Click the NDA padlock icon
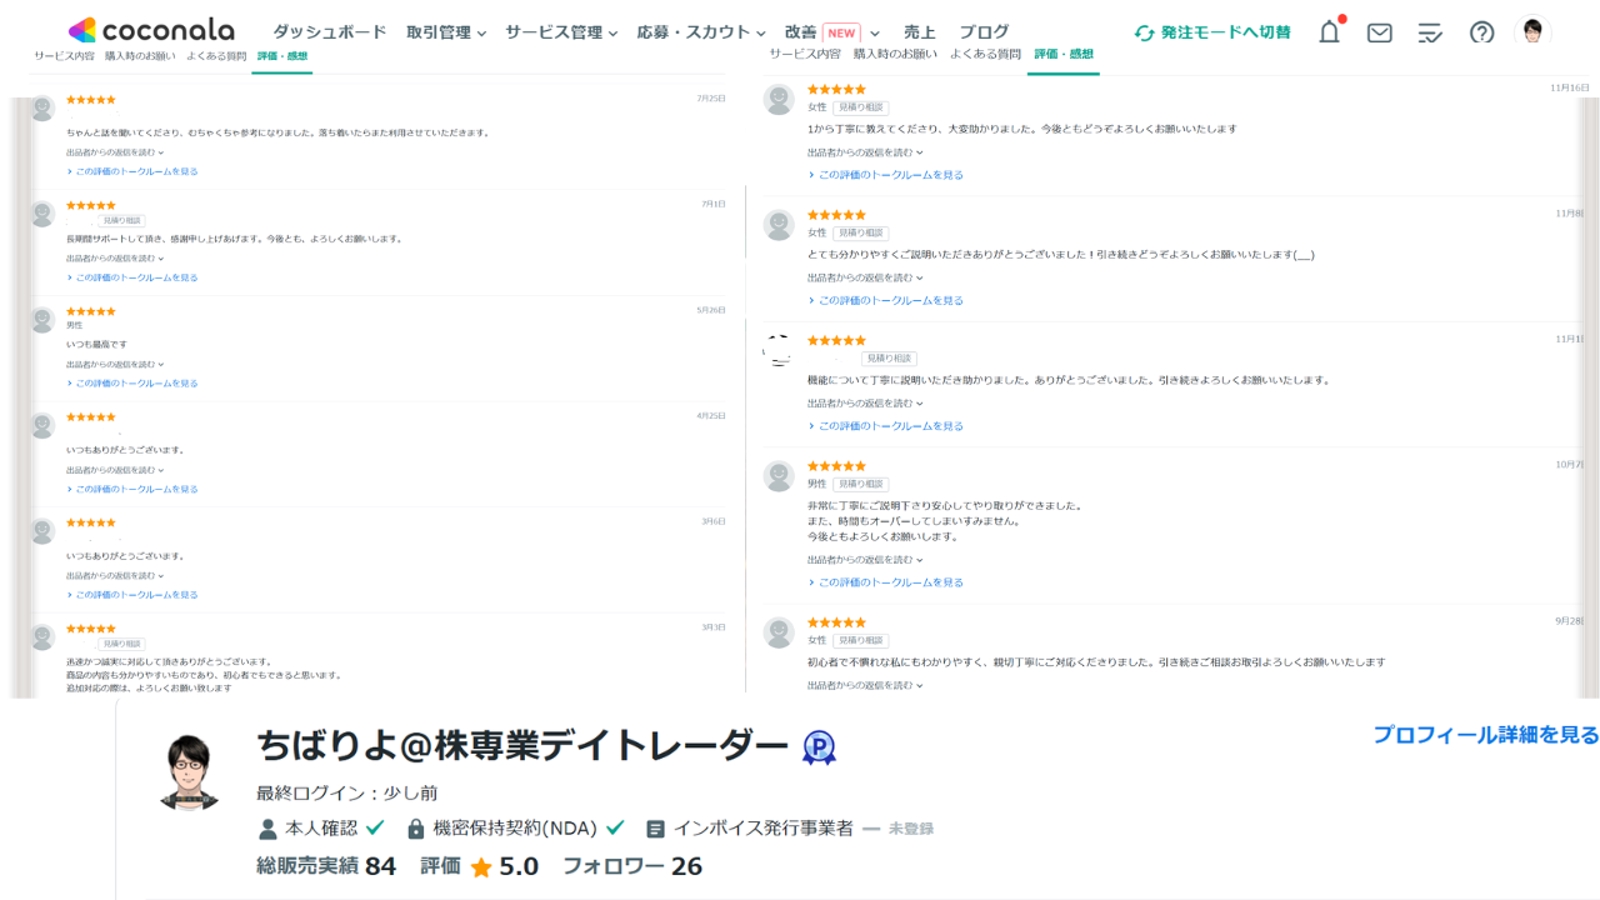 point(416,829)
